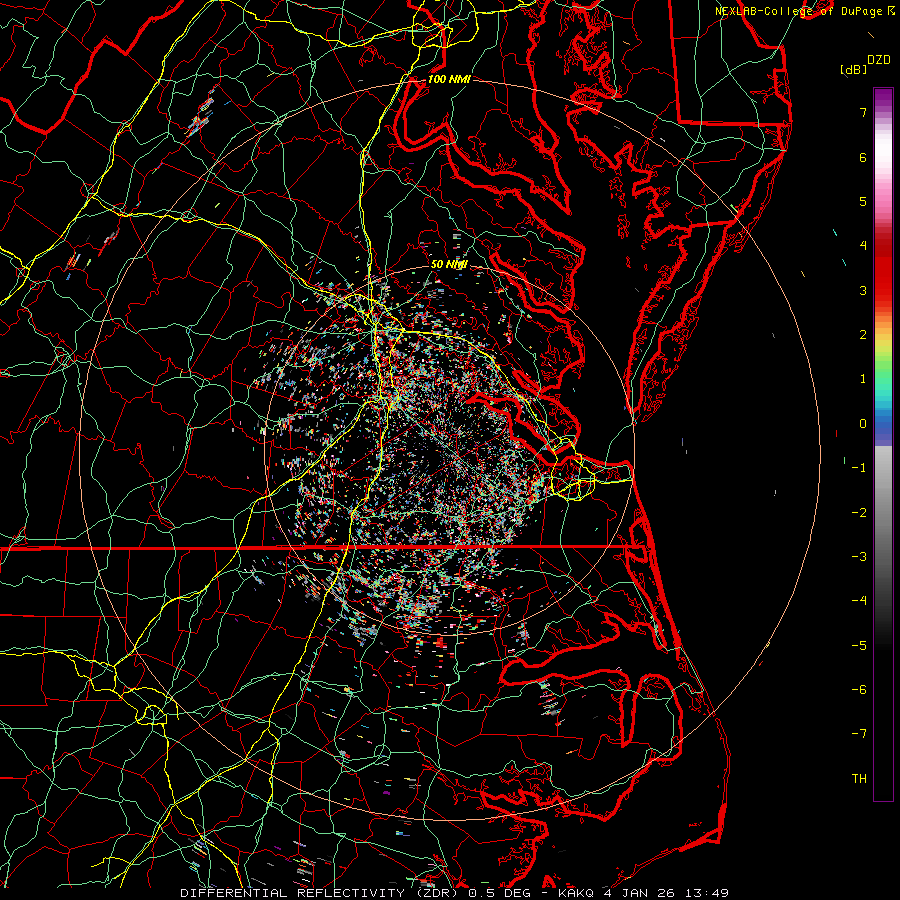The image size is (900, 900).
Task: Click the -7 value on the dB scale
Action: point(859,734)
